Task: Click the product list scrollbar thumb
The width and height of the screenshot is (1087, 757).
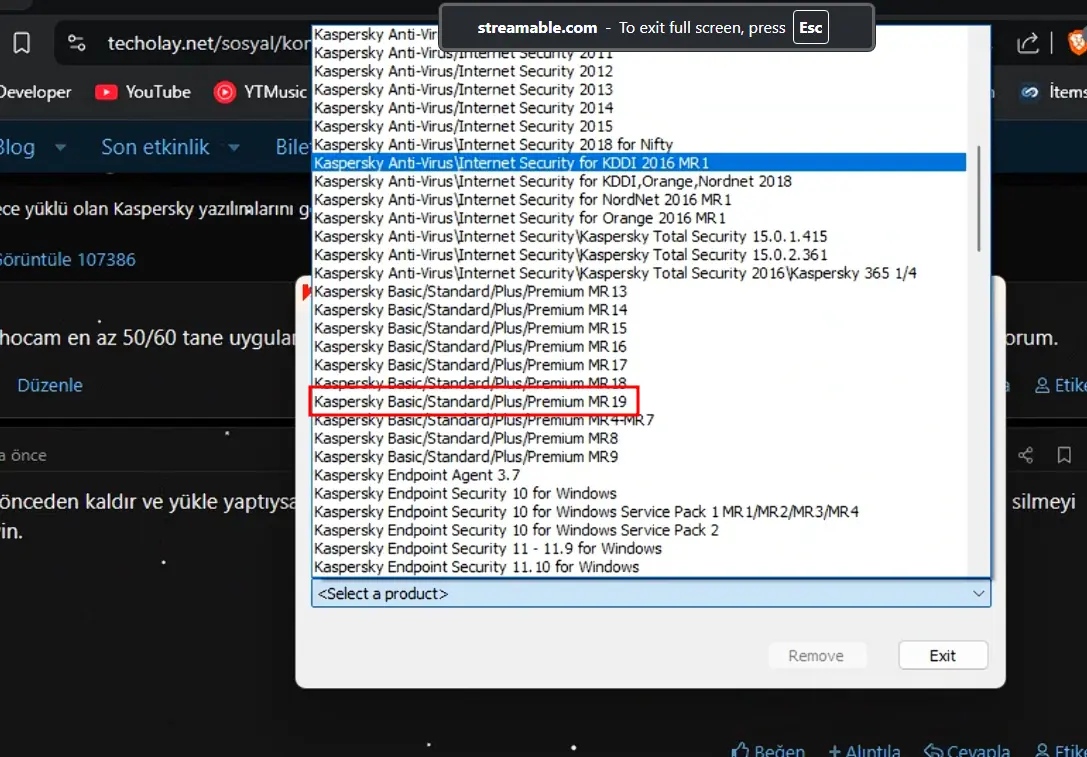Action: (x=978, y=198)
